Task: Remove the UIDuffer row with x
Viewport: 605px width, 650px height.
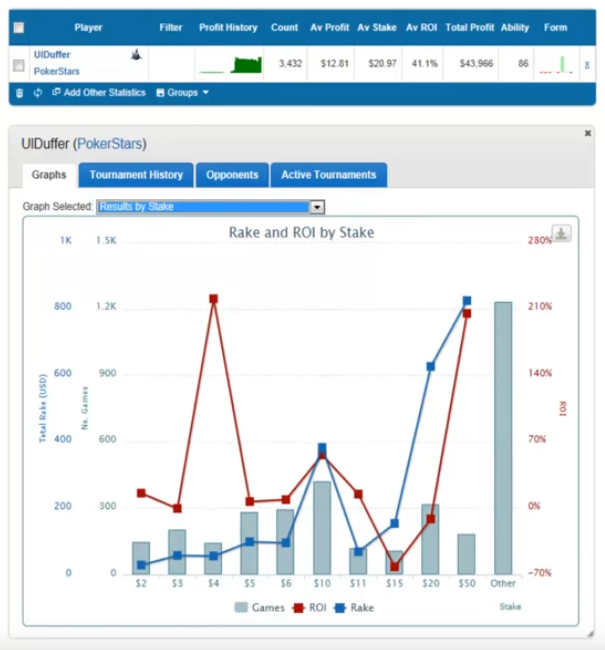Action: point(587,64)
